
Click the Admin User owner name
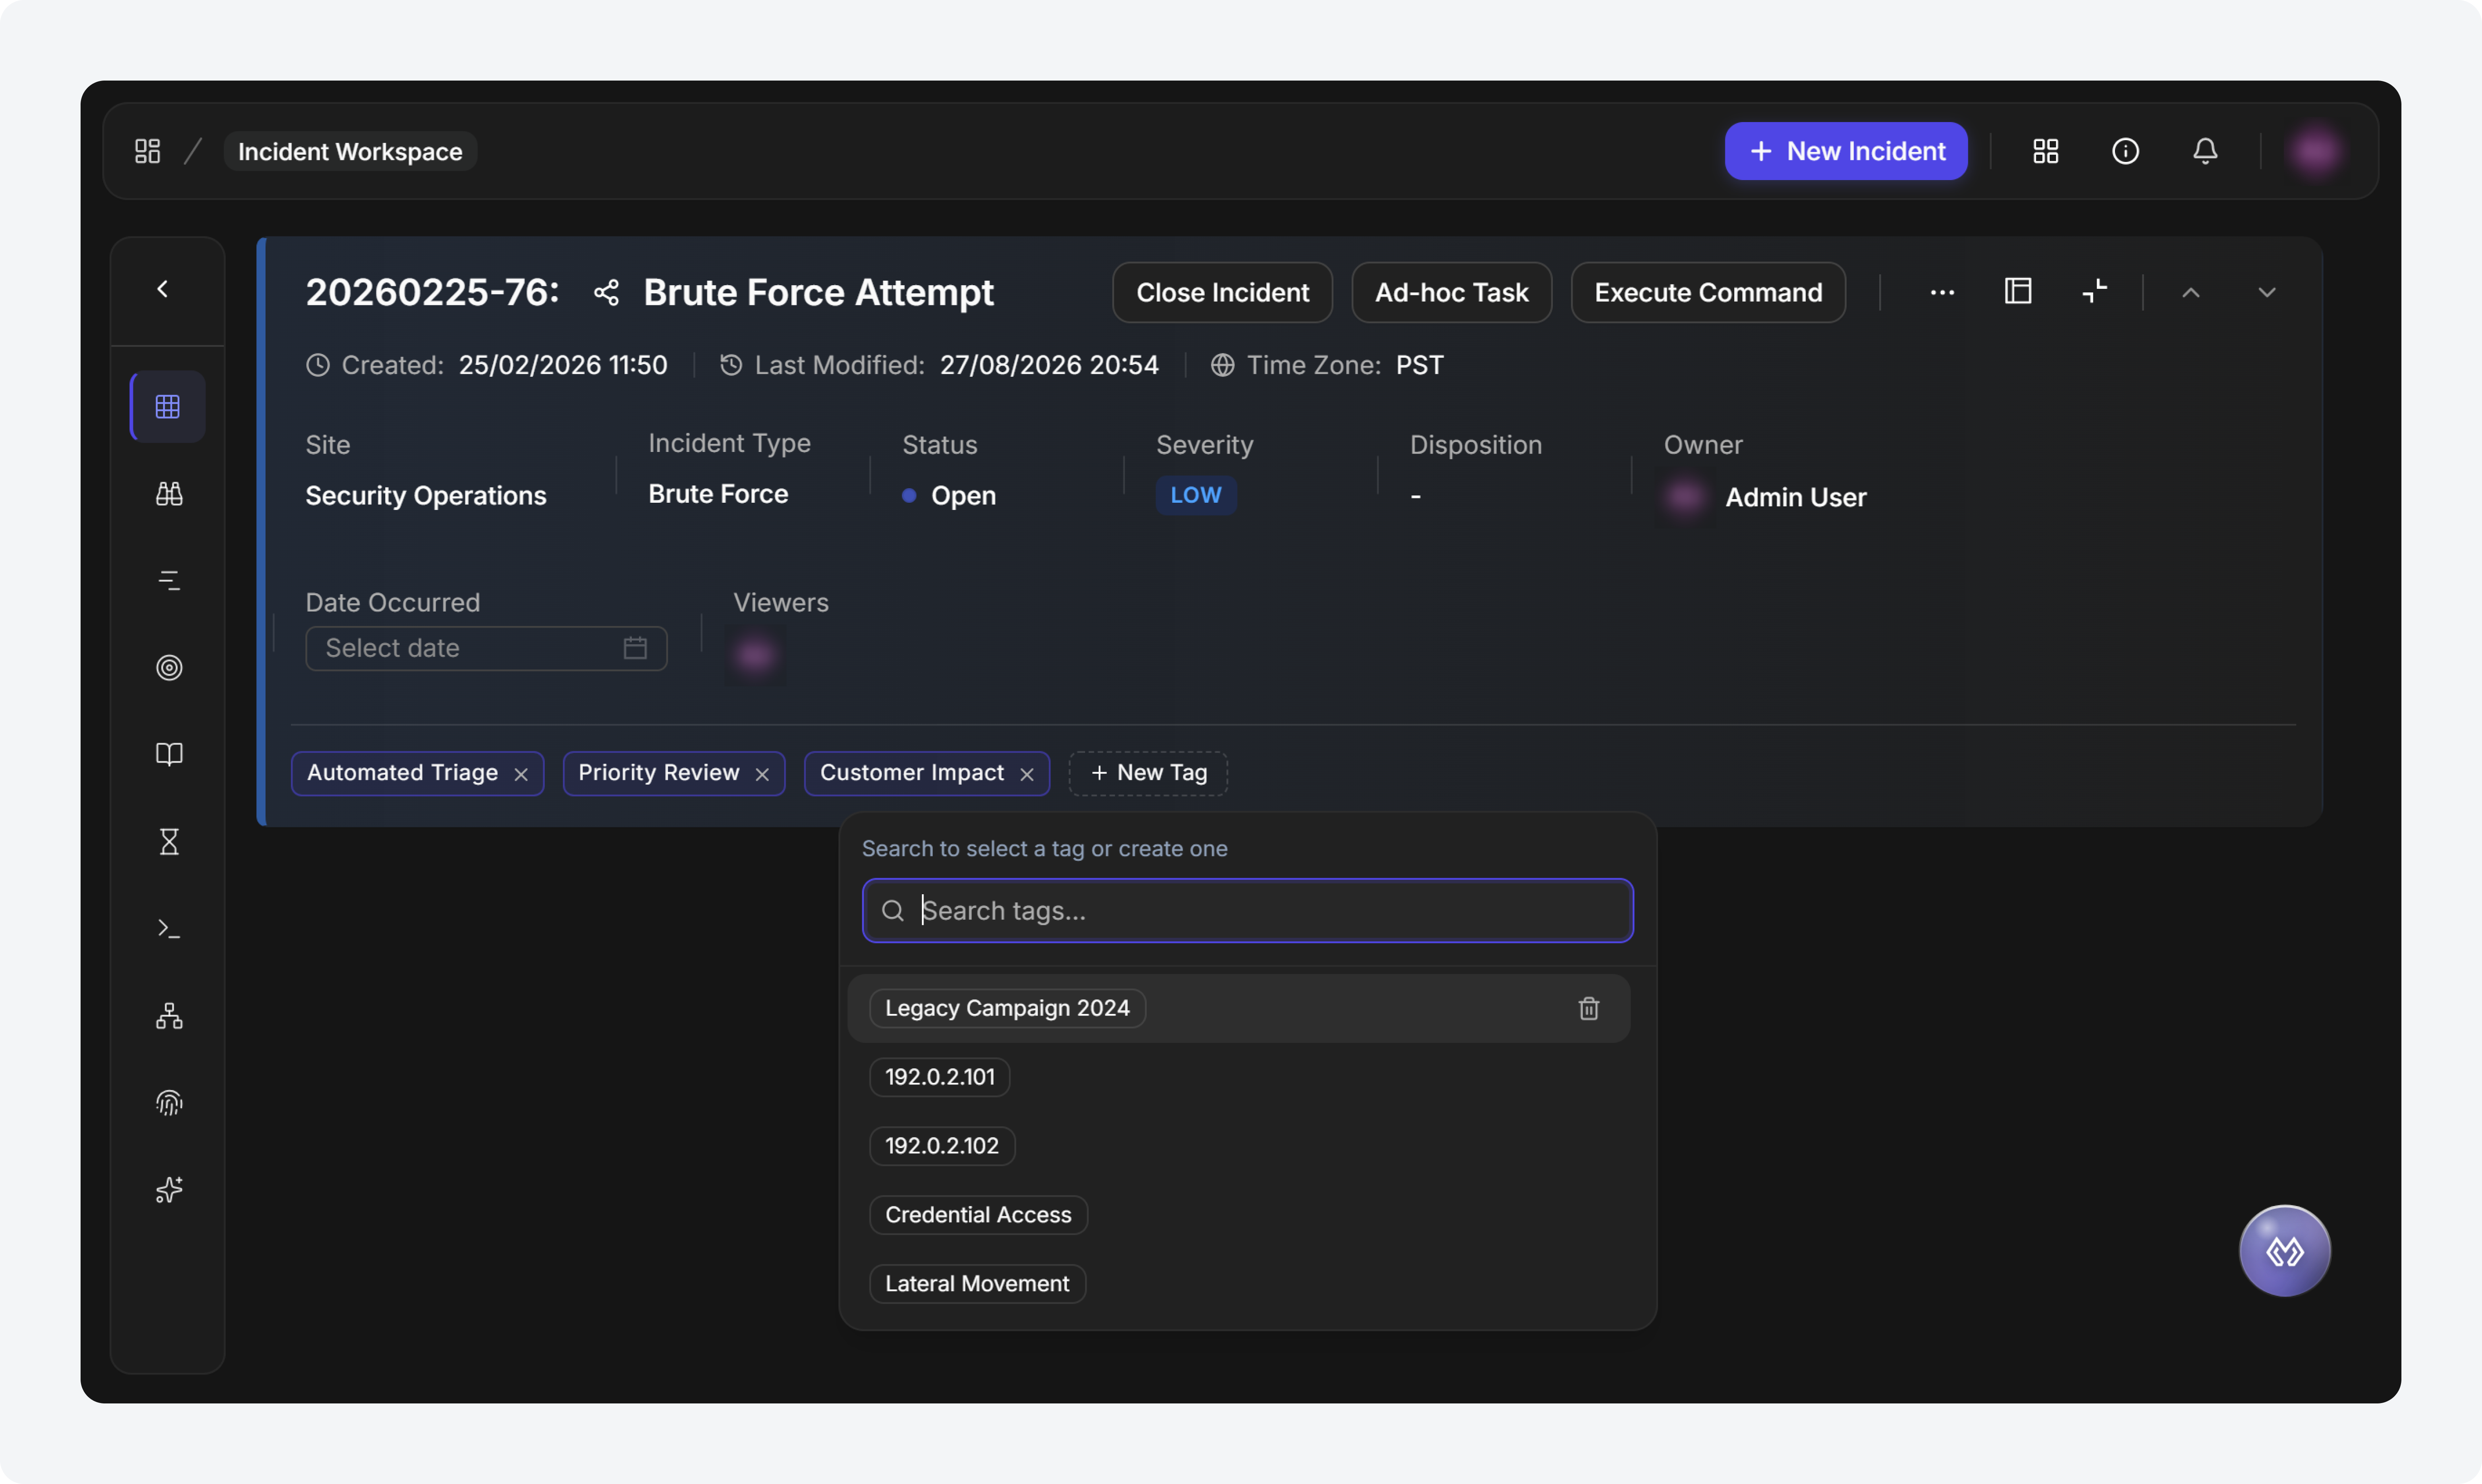click(x=1796, y=497)
